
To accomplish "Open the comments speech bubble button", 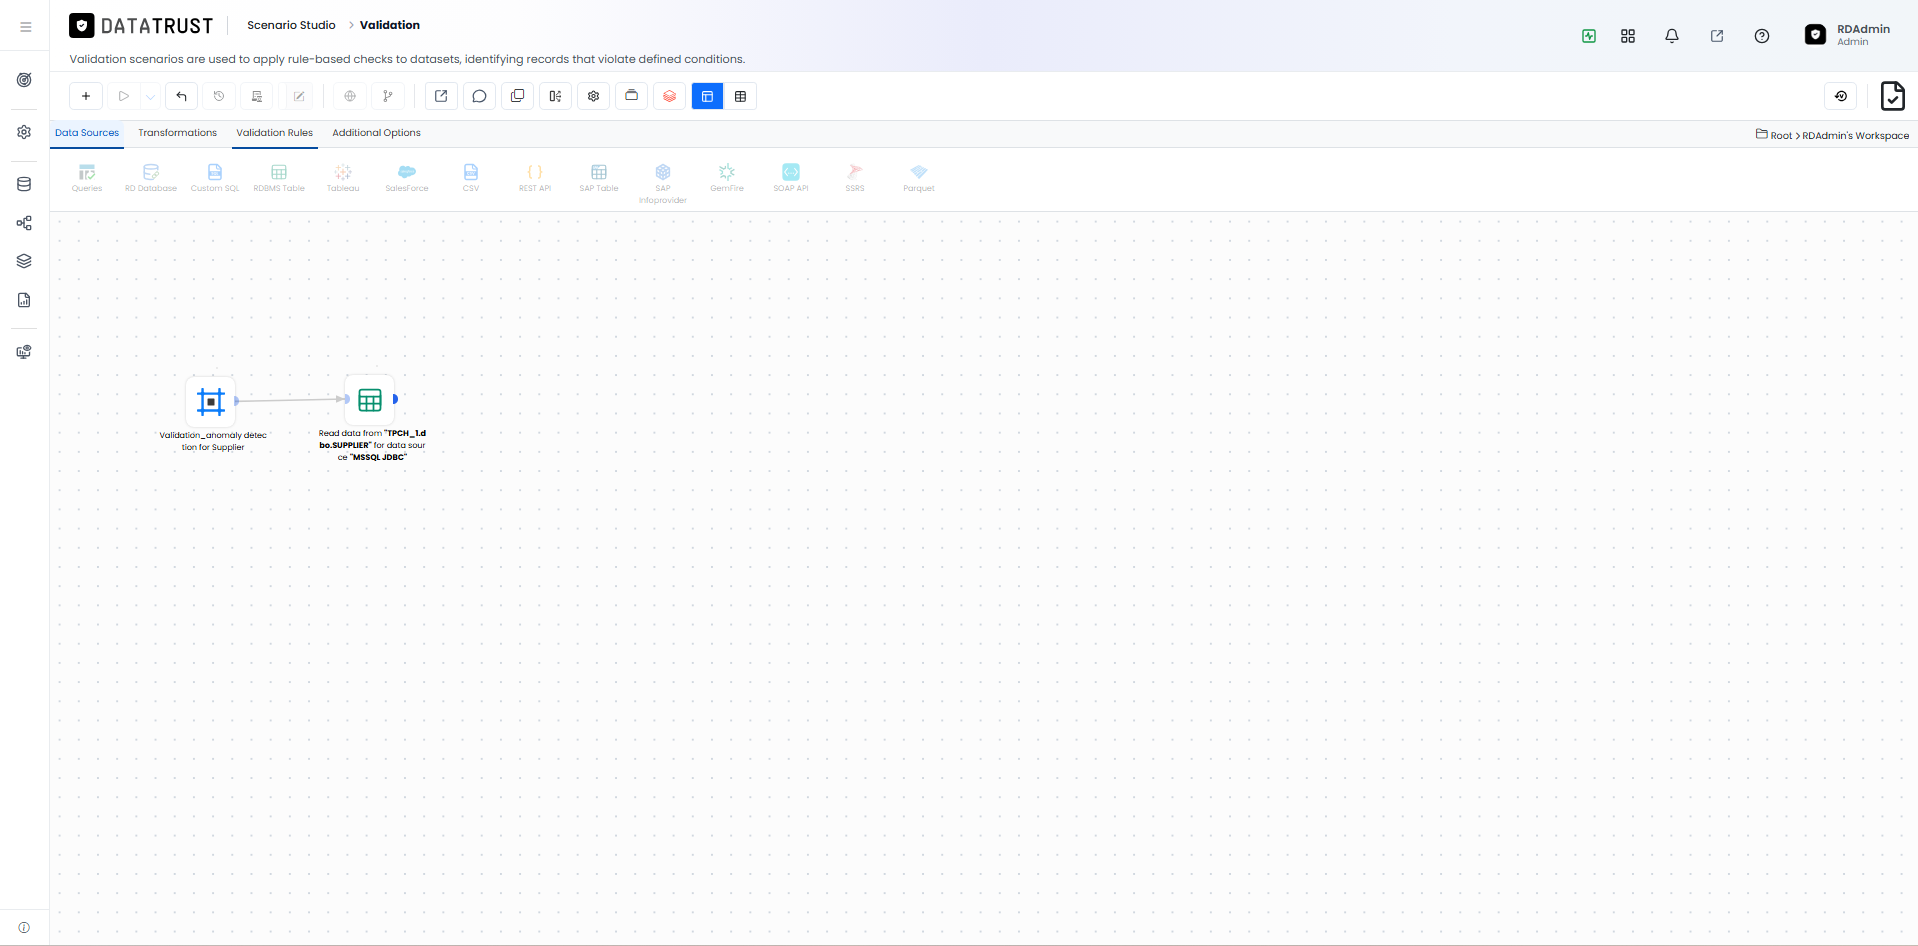I will tap(479, 96).
